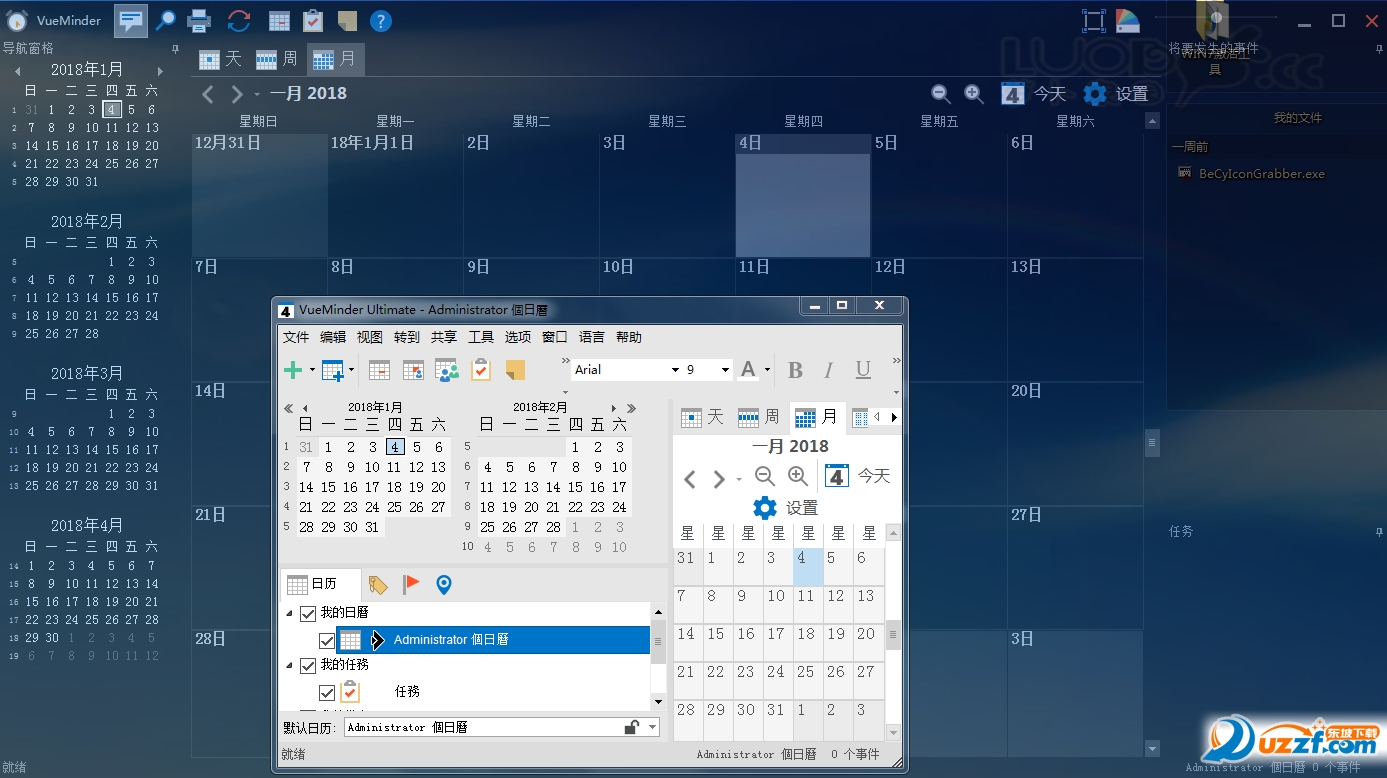
Task: Zoom in in the background month view
Action: point(974,93)
